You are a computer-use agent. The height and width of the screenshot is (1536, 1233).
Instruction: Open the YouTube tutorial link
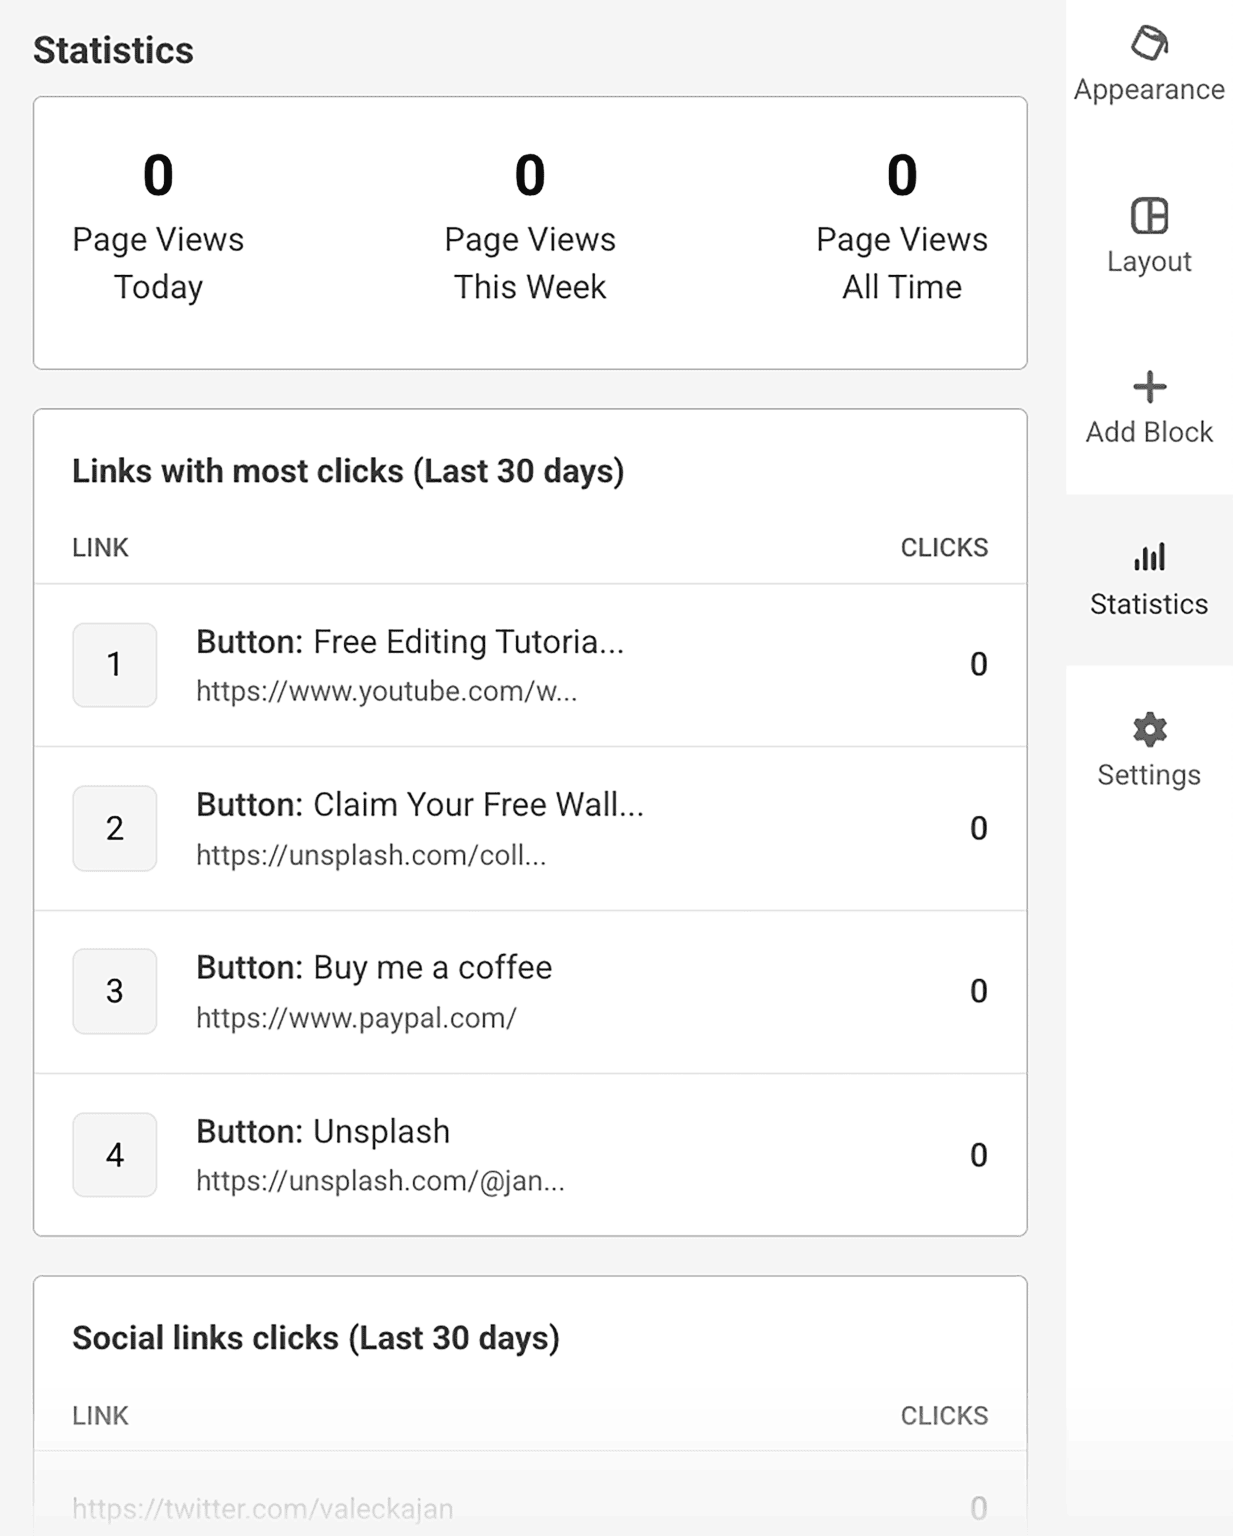click(x=385, y=690)
